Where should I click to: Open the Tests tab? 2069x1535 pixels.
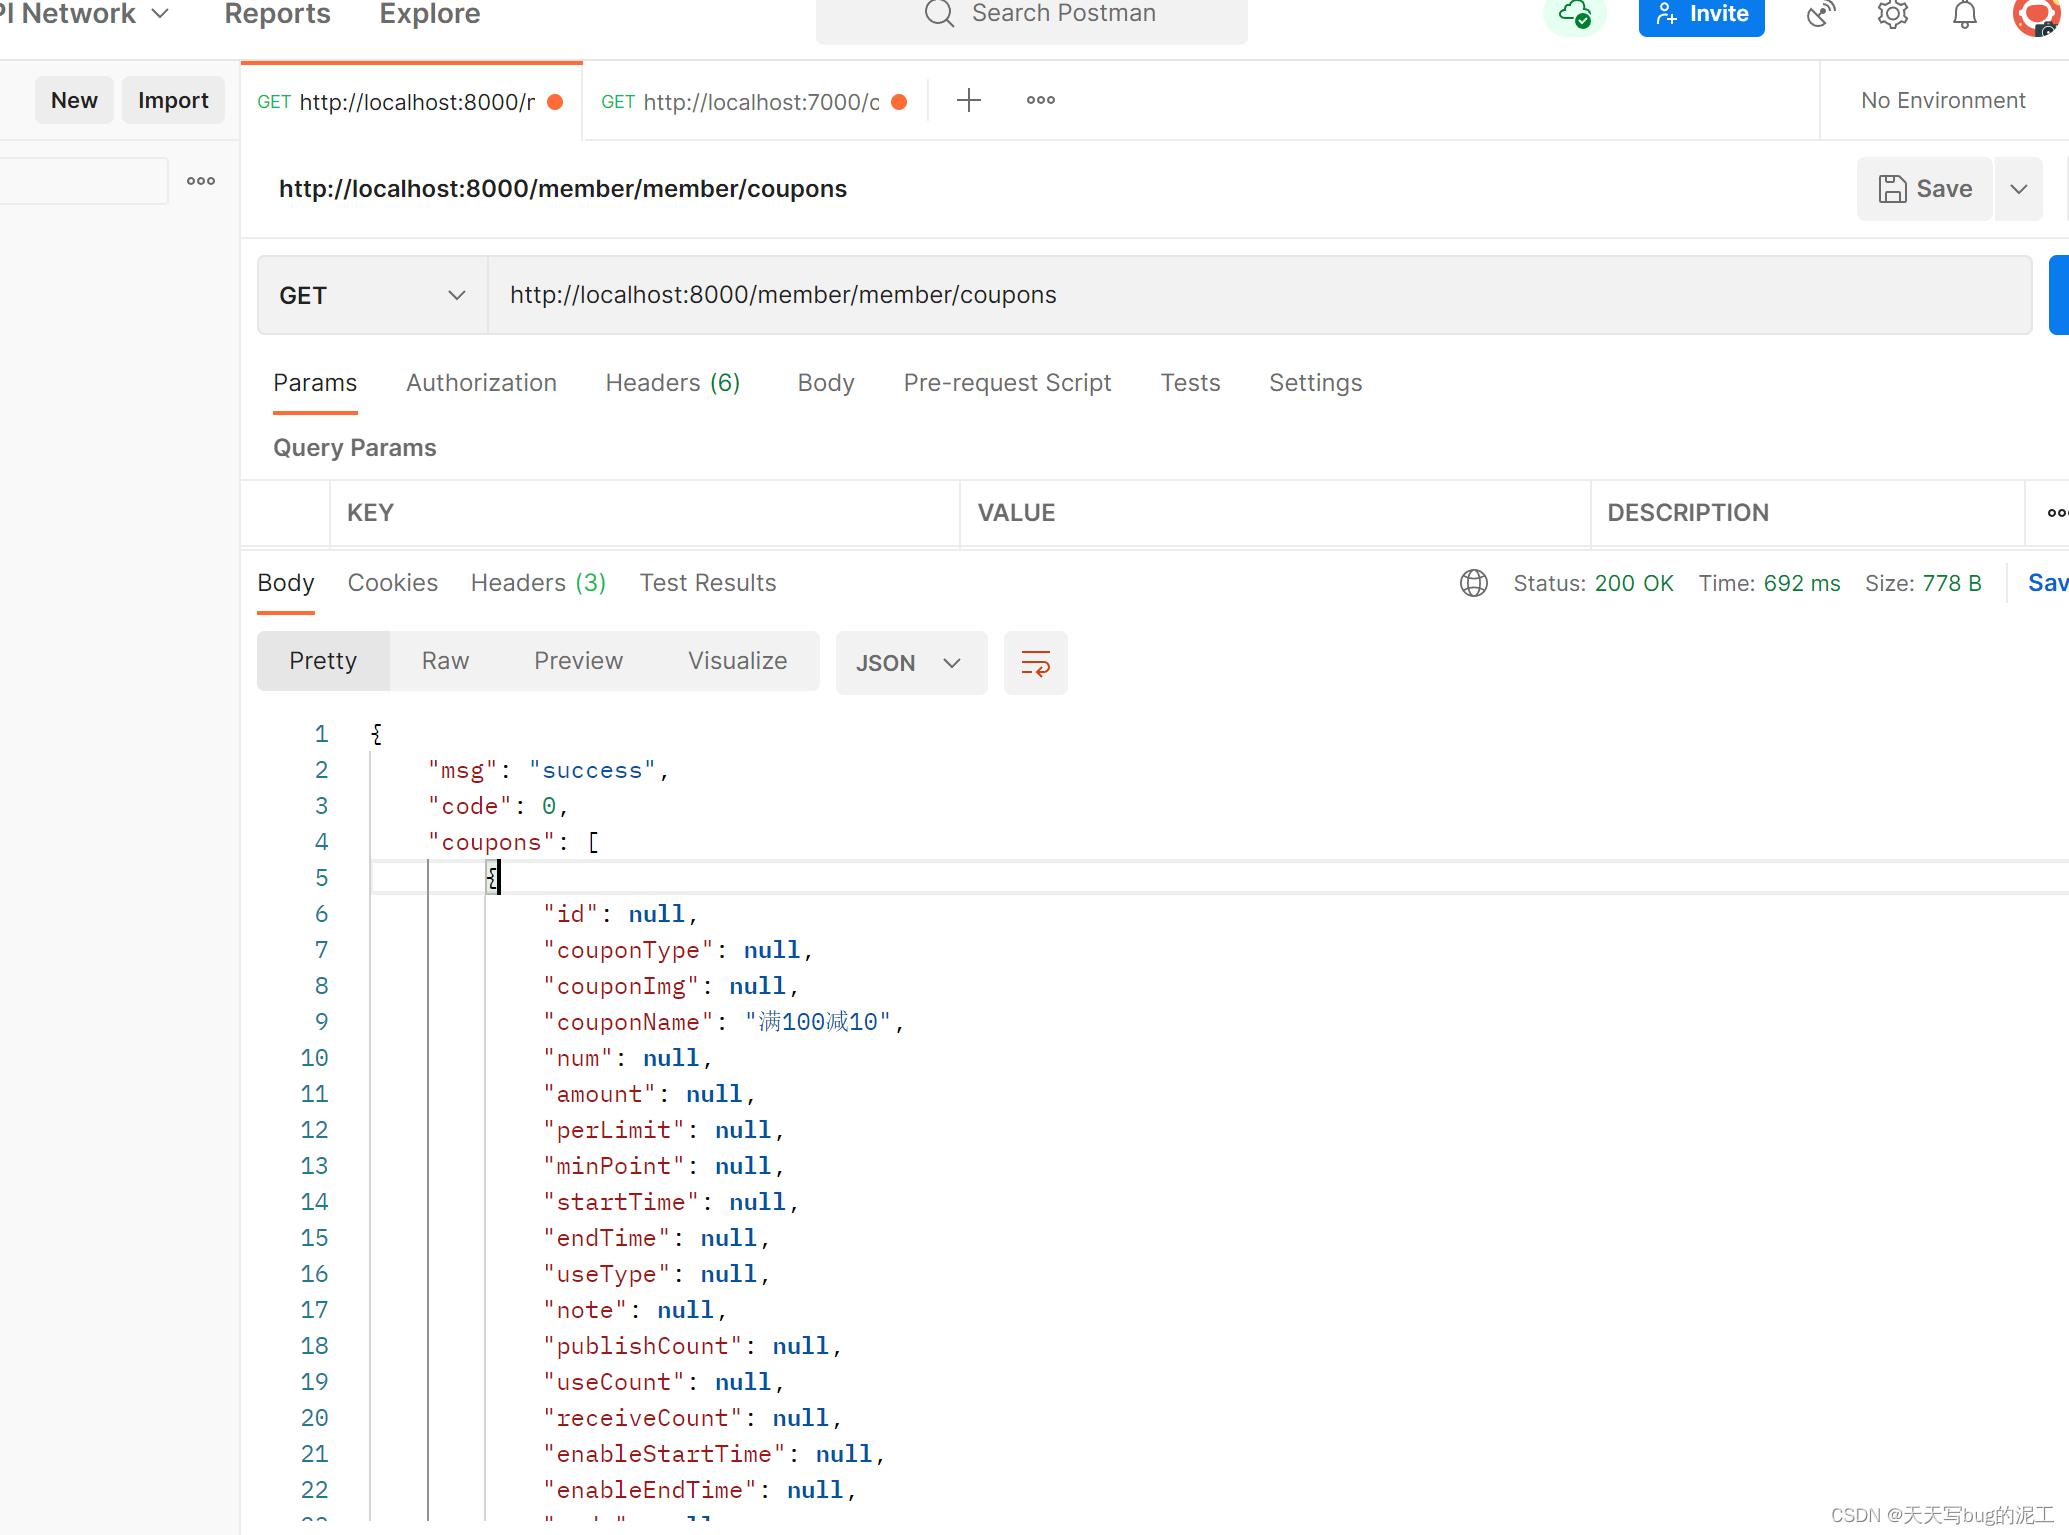pyautogui.click(x=1190, y=383)
